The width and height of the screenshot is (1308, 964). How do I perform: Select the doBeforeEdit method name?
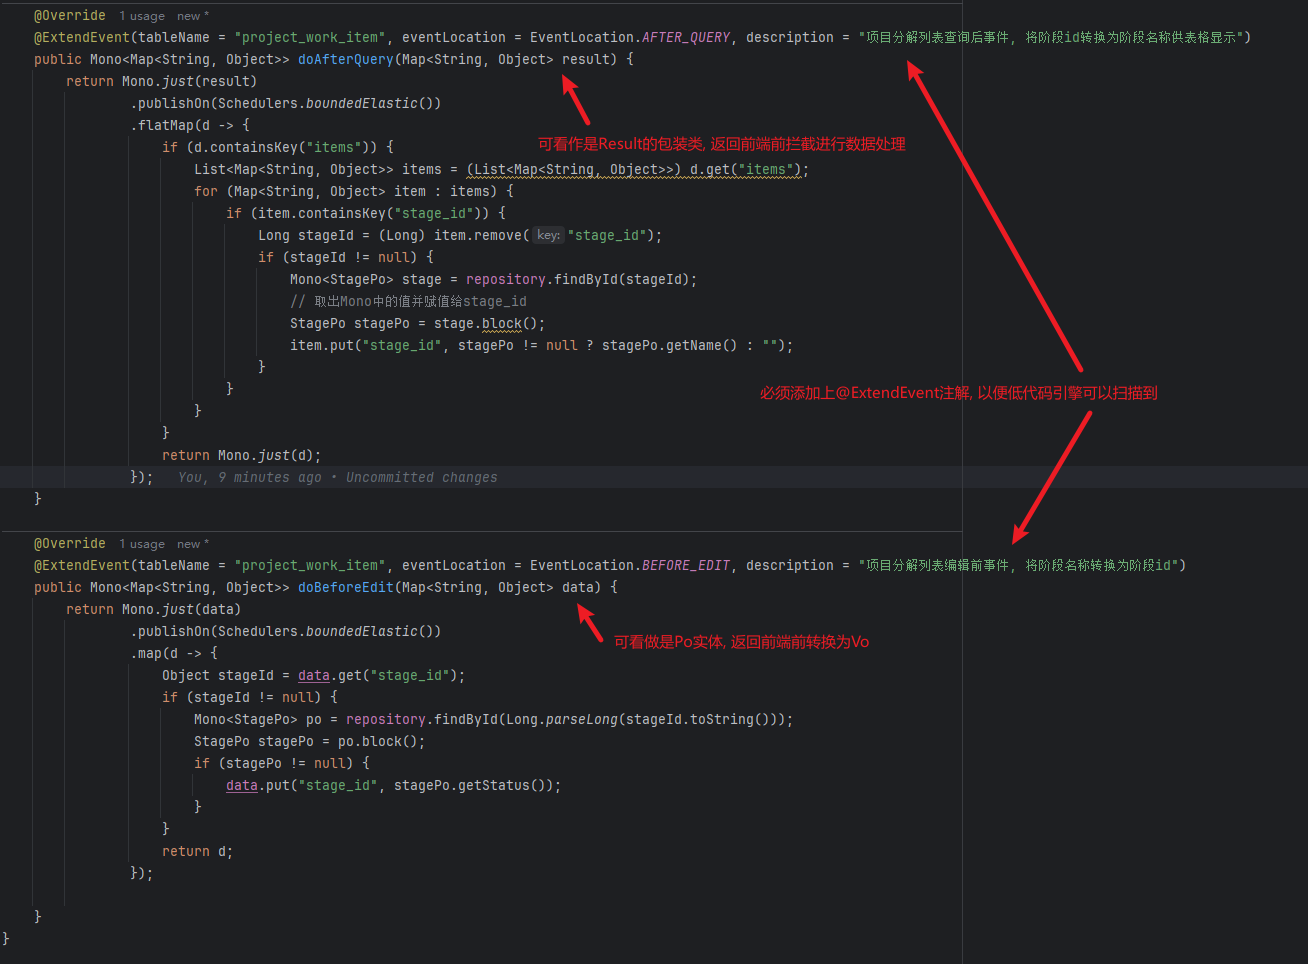coord(345,587)
